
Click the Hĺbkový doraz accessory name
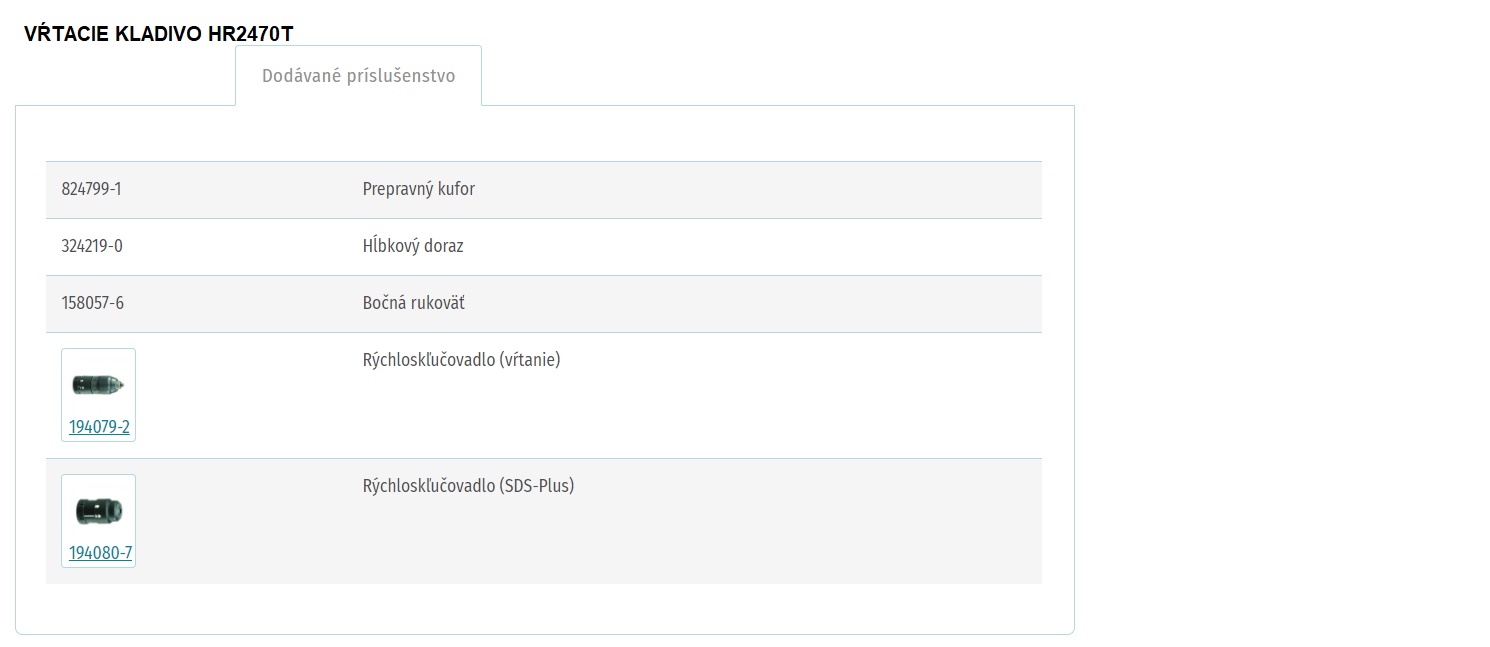pyautogui.click(x=413, y=246)
